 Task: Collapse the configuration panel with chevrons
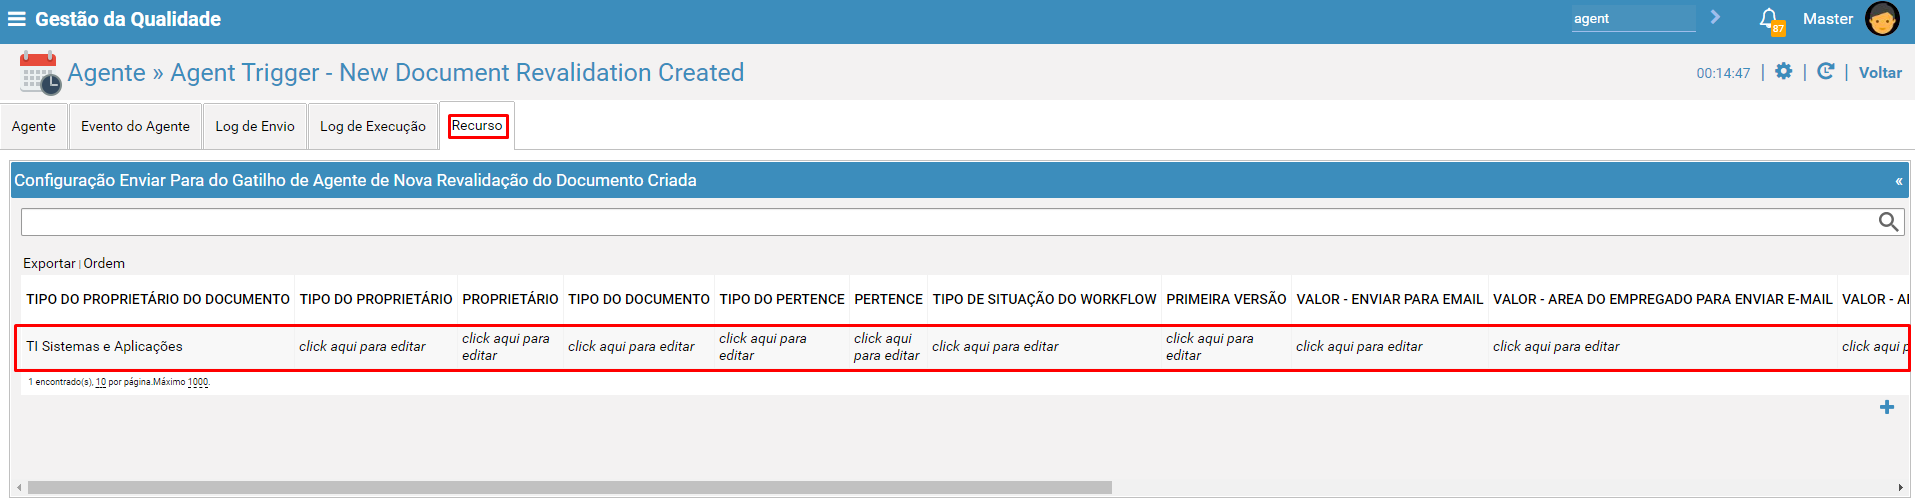[1898, 181]
